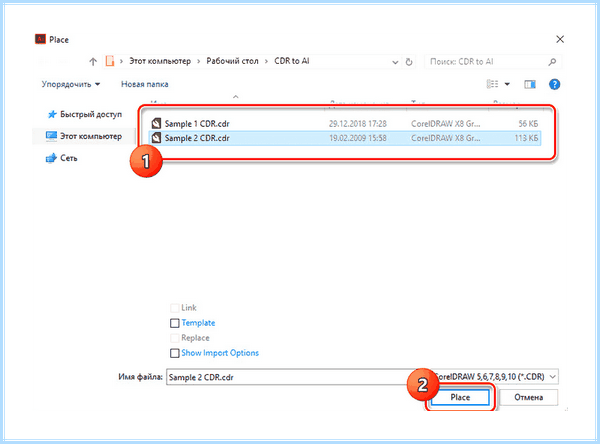Select Sample 2 CDR.cdr file name
The image size is (600, 444).
197,138
